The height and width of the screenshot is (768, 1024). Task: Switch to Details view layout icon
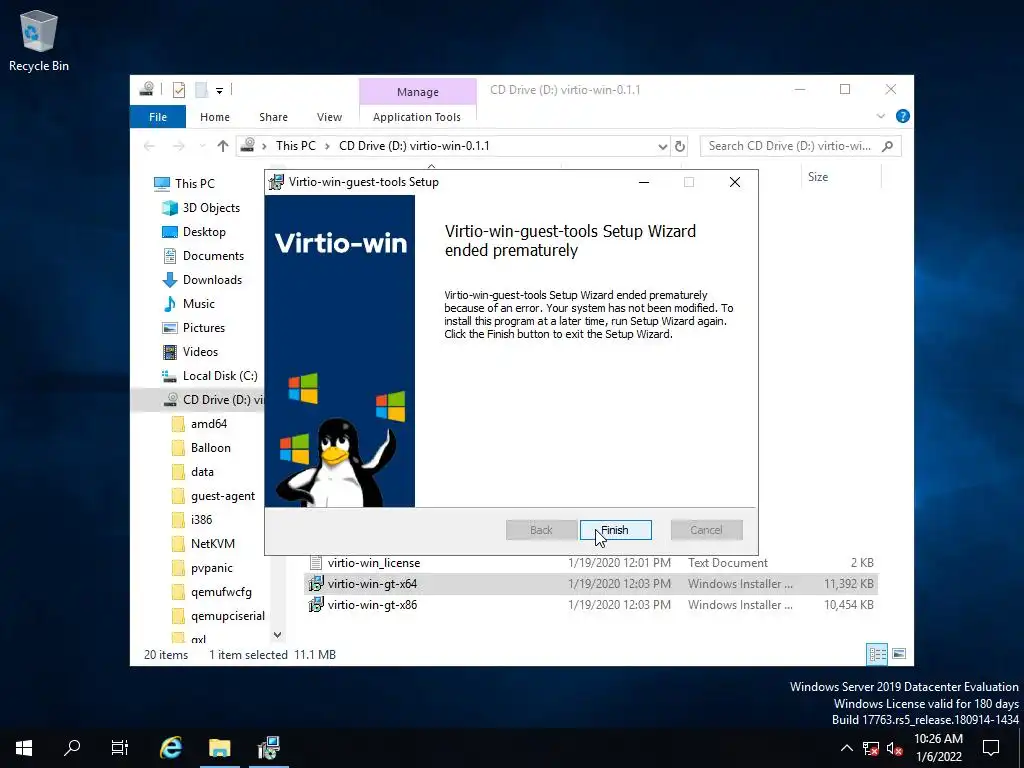tap(877, 654)
